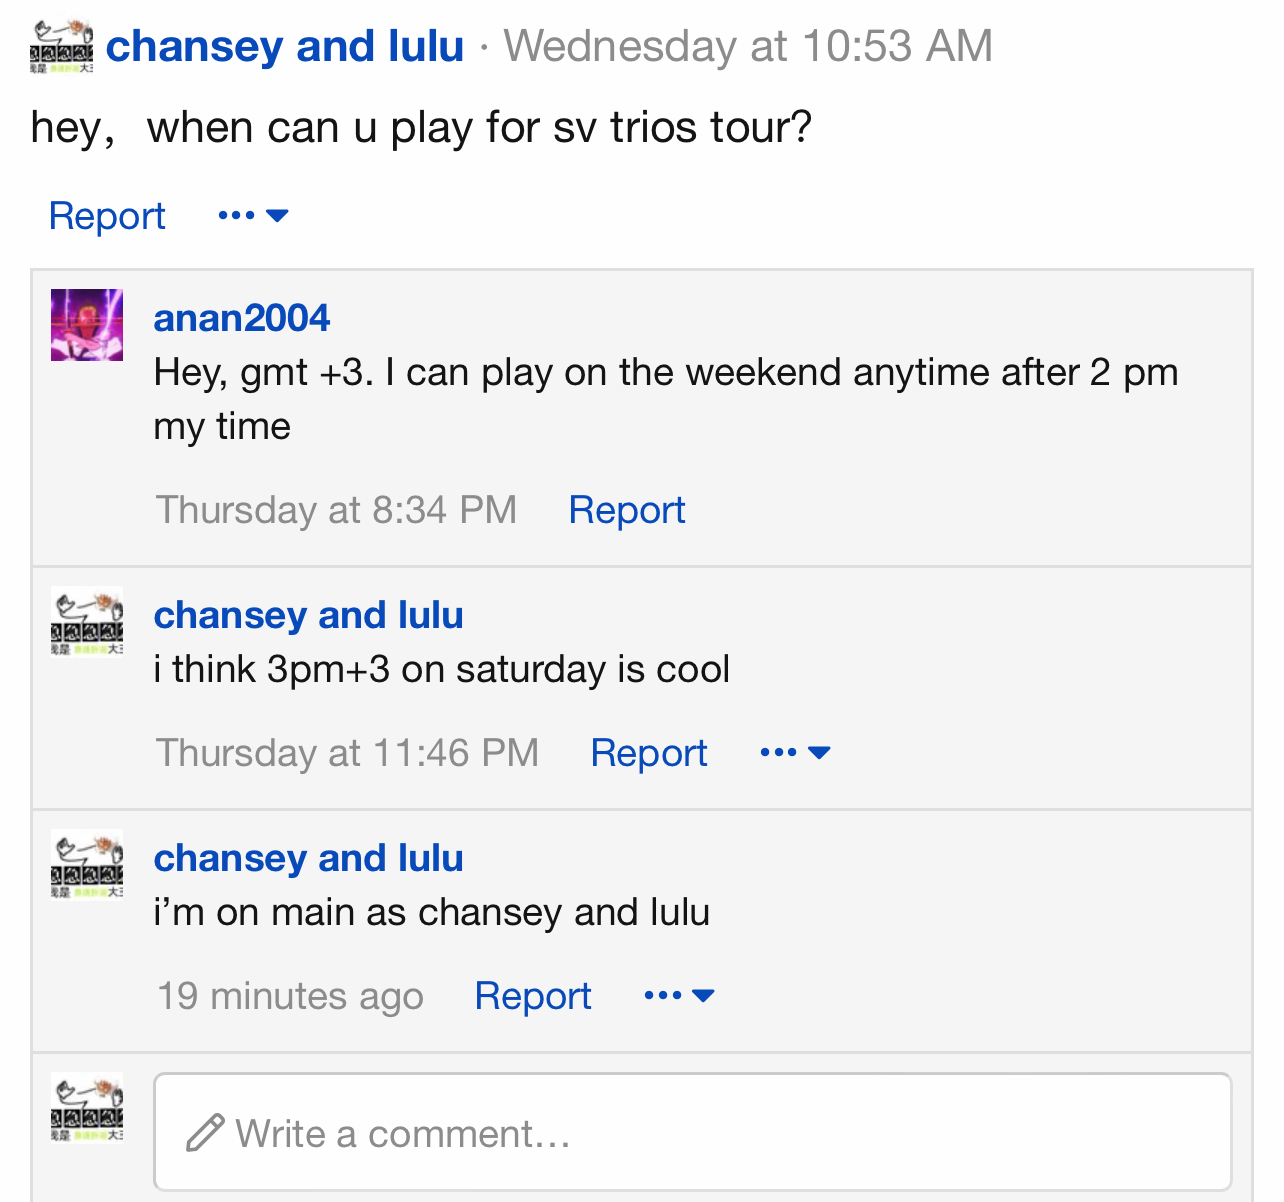The width and height of the screenshot is (1284, 1202).
Task: Report anan2004's comment
Action: pyautogui.click(x=626, y=510)
